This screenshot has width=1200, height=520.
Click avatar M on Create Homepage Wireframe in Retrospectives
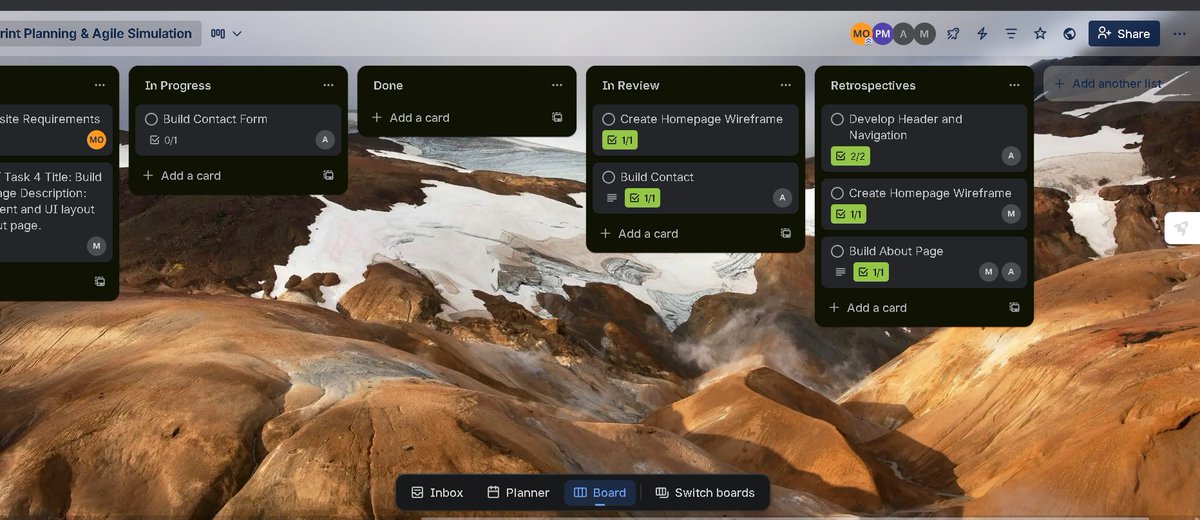pos(1011,214)
